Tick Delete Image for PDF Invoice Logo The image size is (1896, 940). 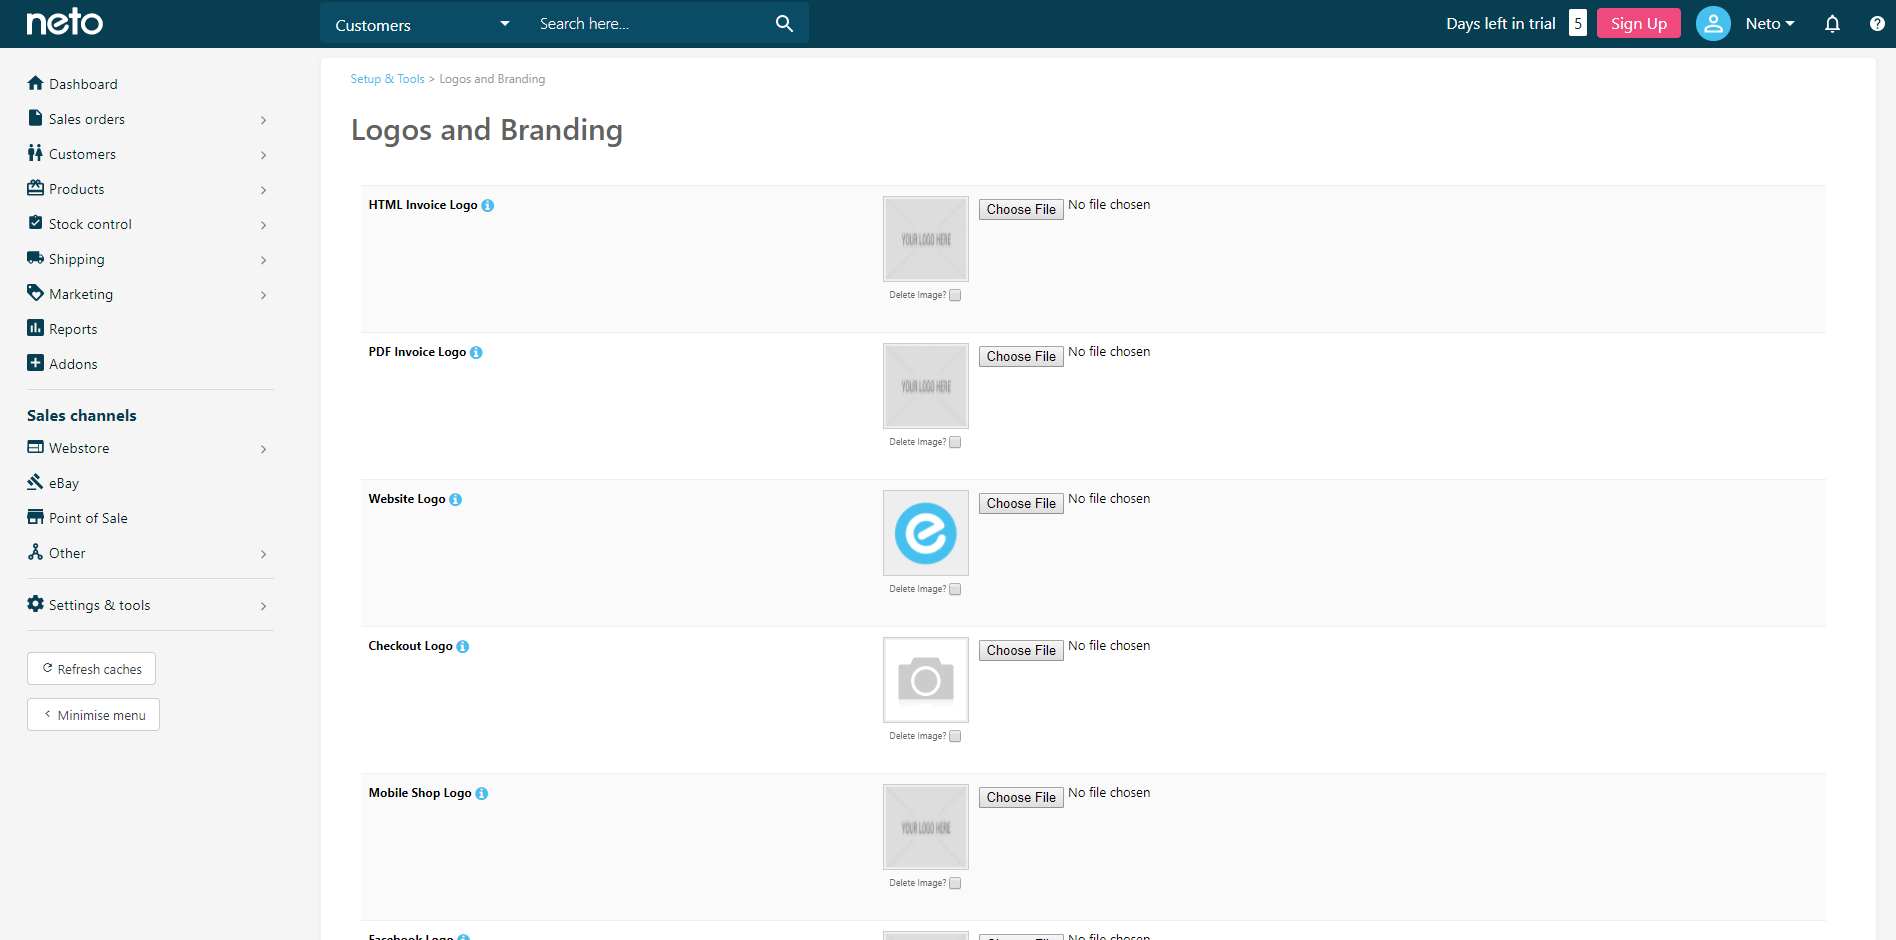tap(955, 442)
